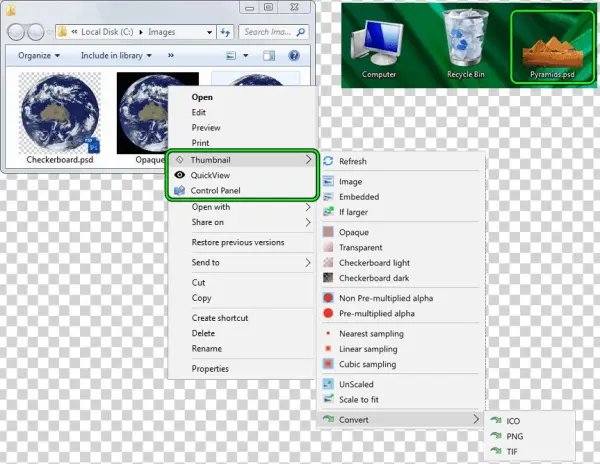
Task: Click the If larger icon
Action: pyautogui.click(x=328, y=212)
